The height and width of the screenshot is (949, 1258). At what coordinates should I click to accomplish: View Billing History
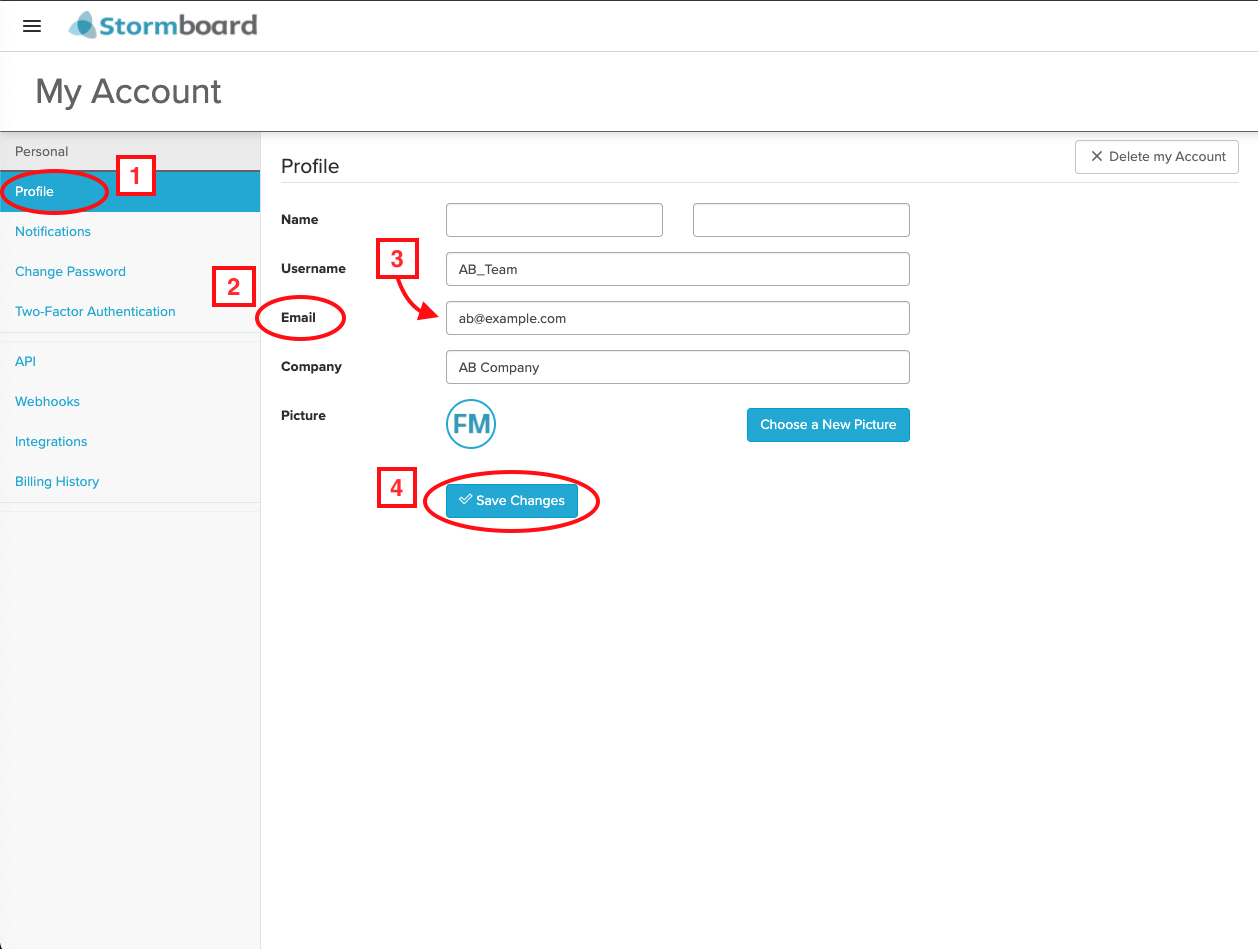tap(57, 481)
